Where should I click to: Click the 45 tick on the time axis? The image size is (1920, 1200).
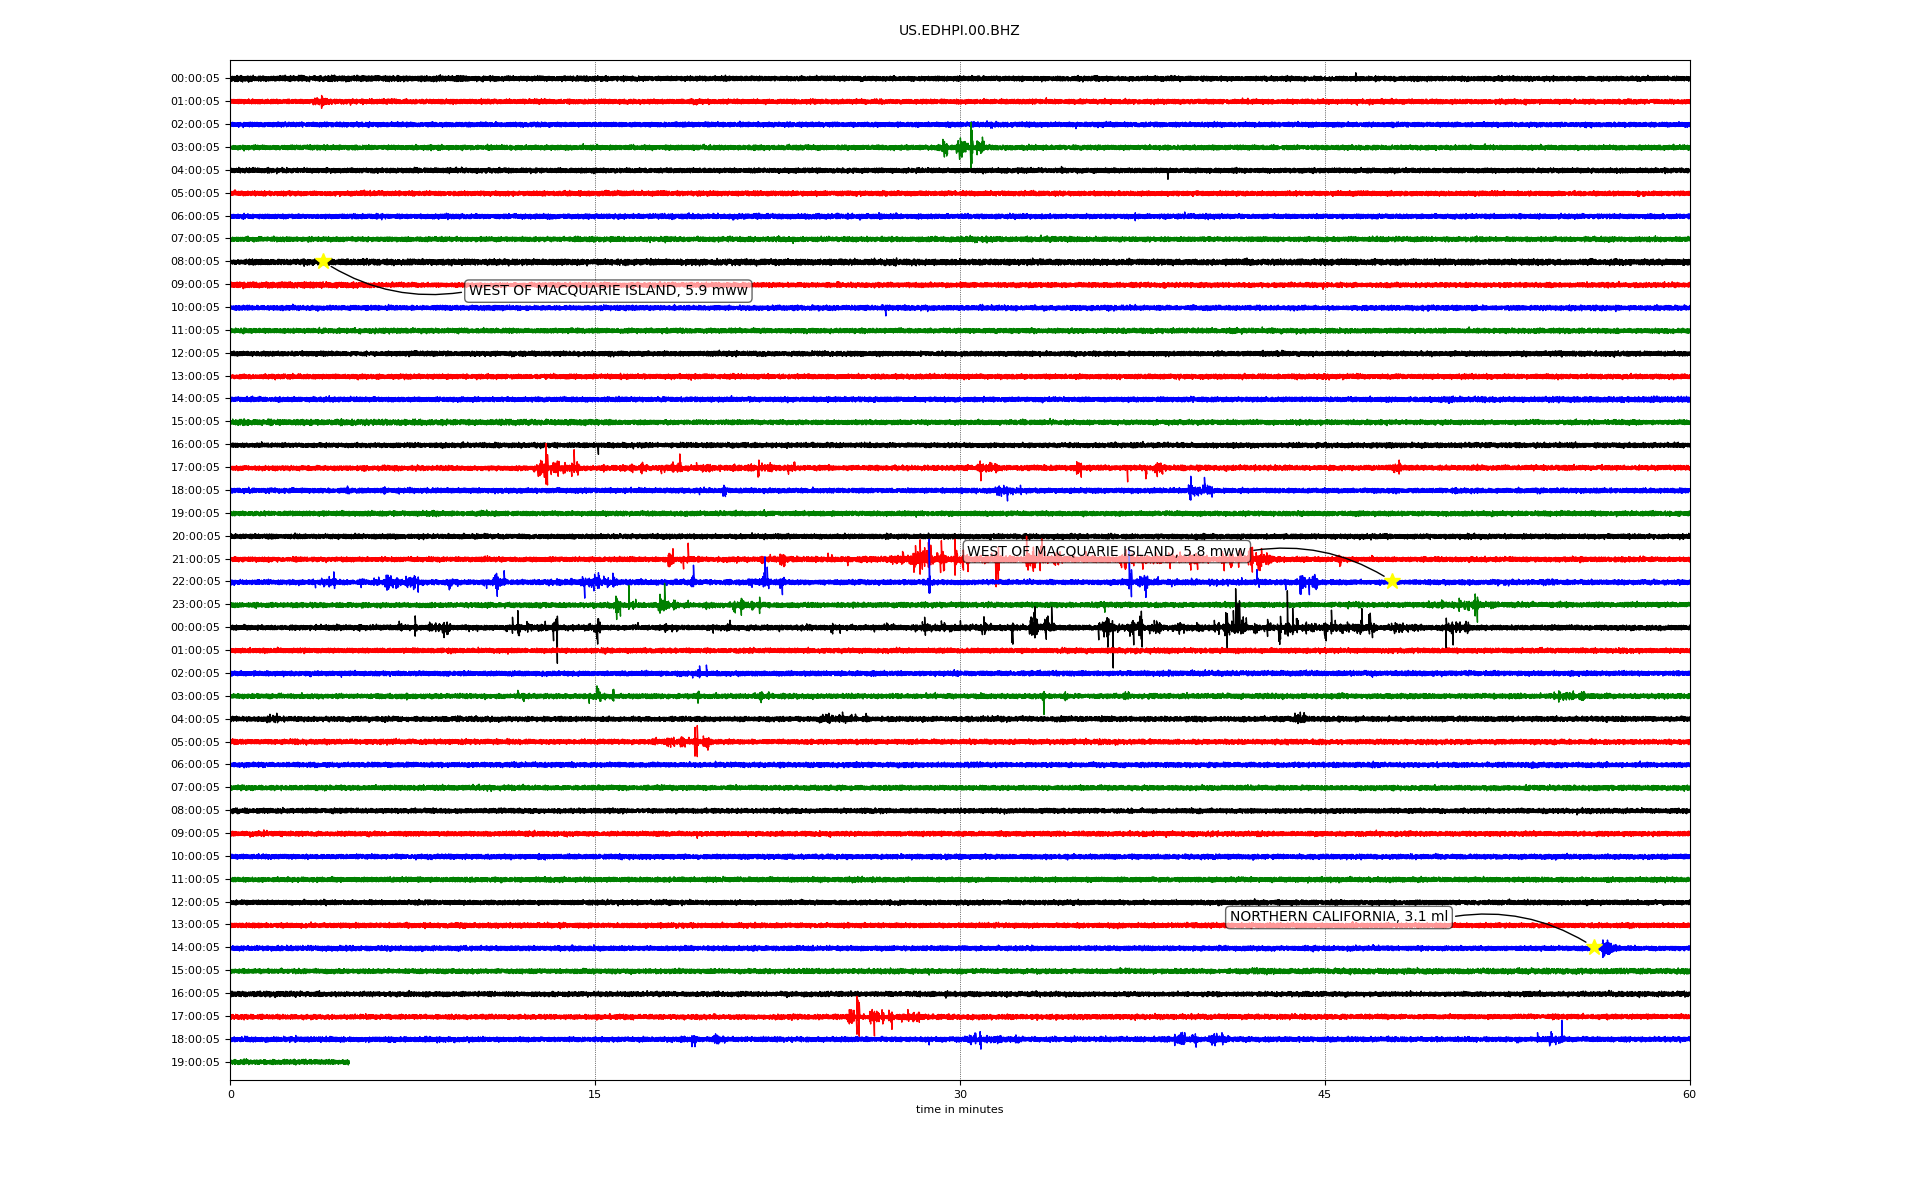(1325, 1094)
